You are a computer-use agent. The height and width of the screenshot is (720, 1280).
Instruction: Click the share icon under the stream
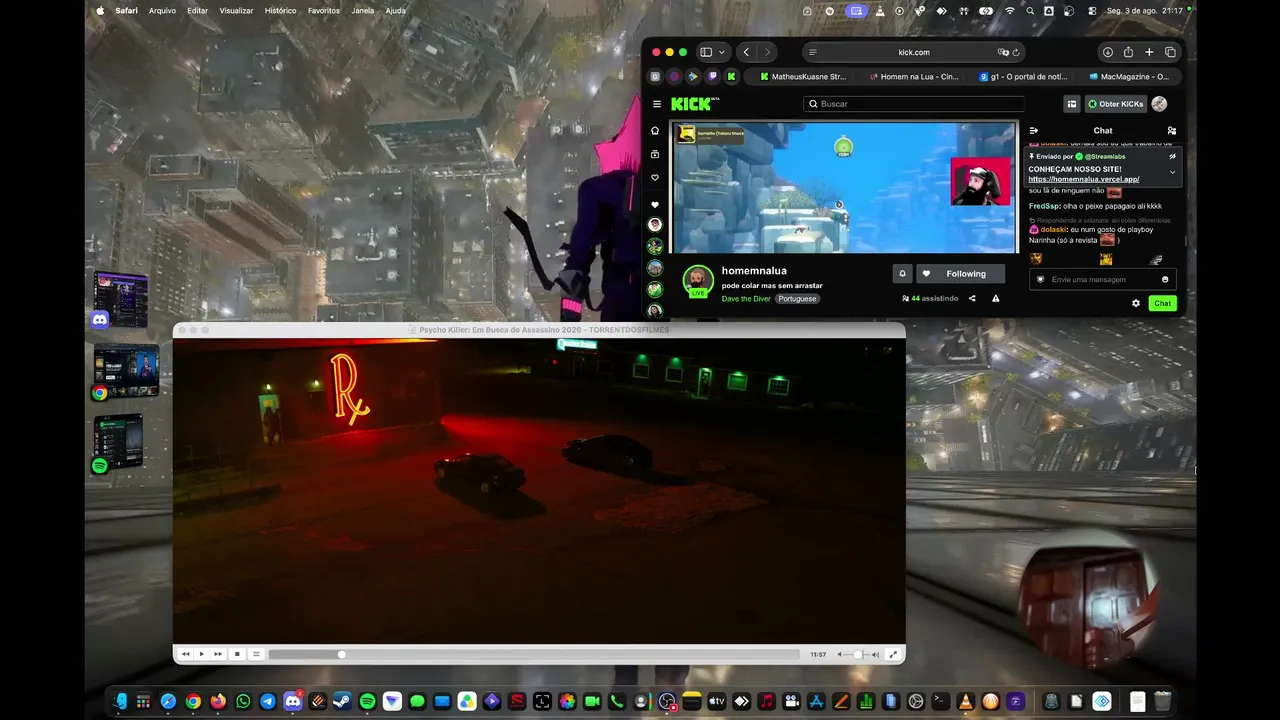972,298
